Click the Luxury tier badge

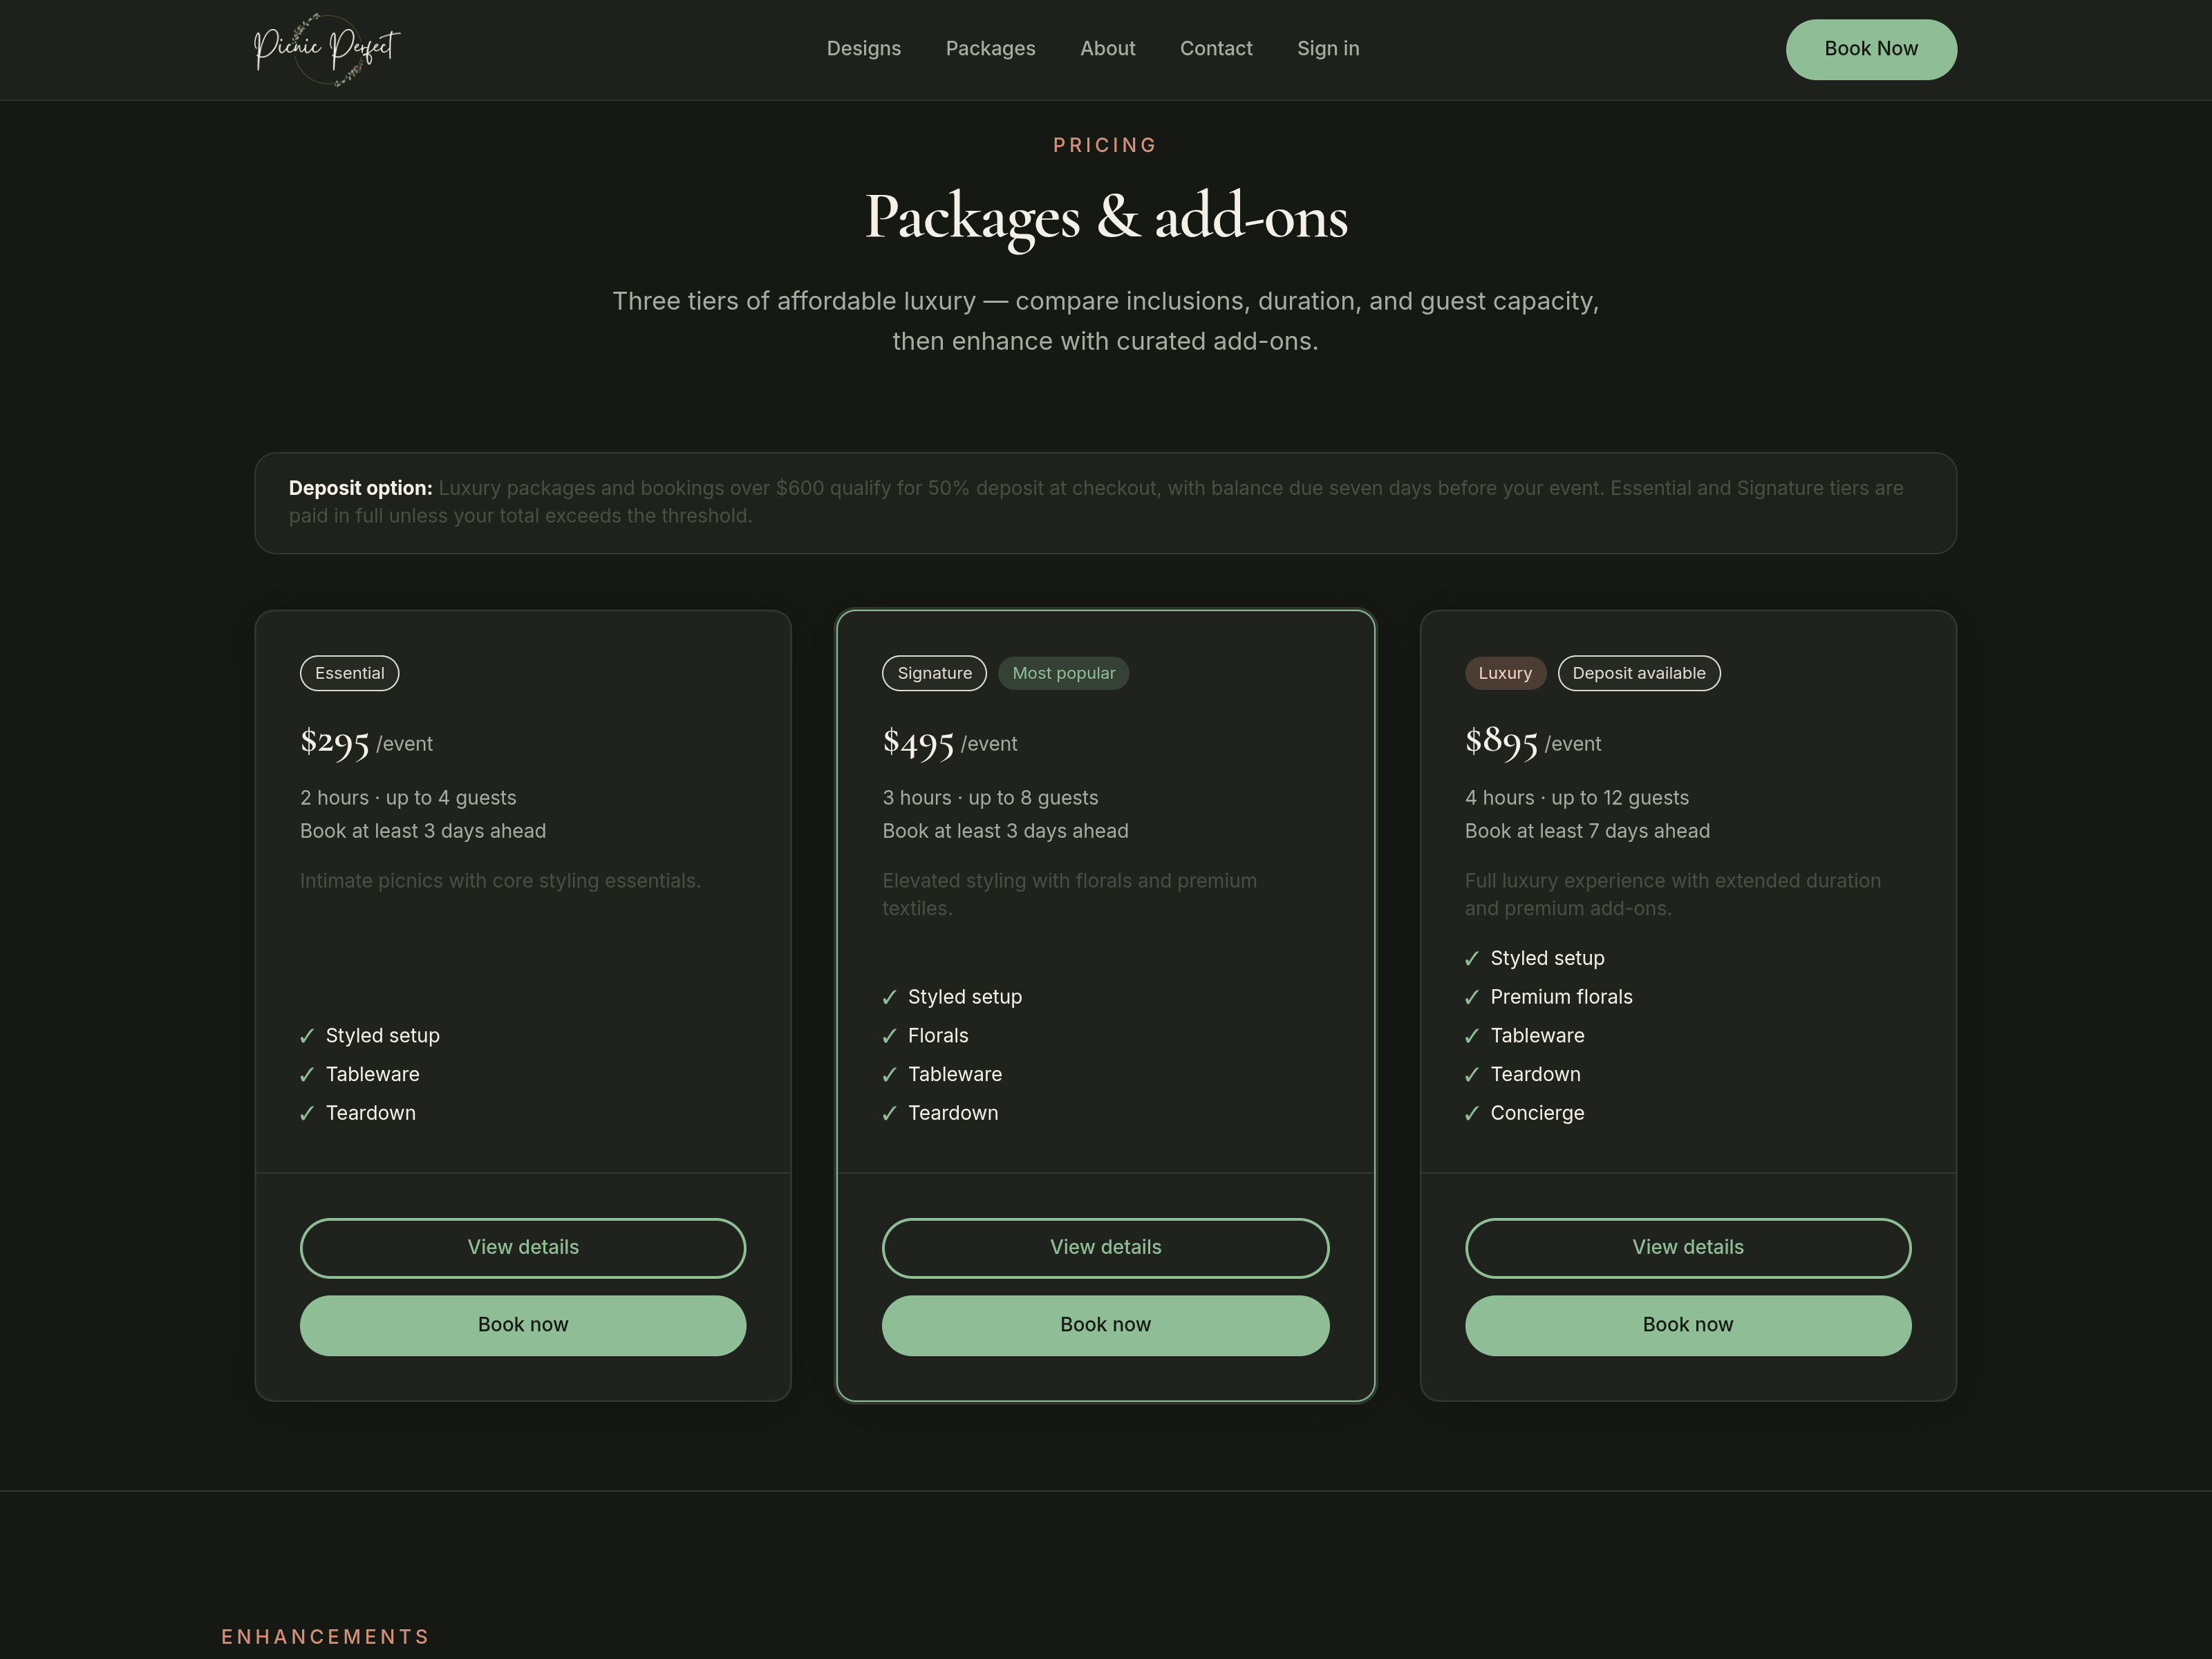(x=1505, y=673)
